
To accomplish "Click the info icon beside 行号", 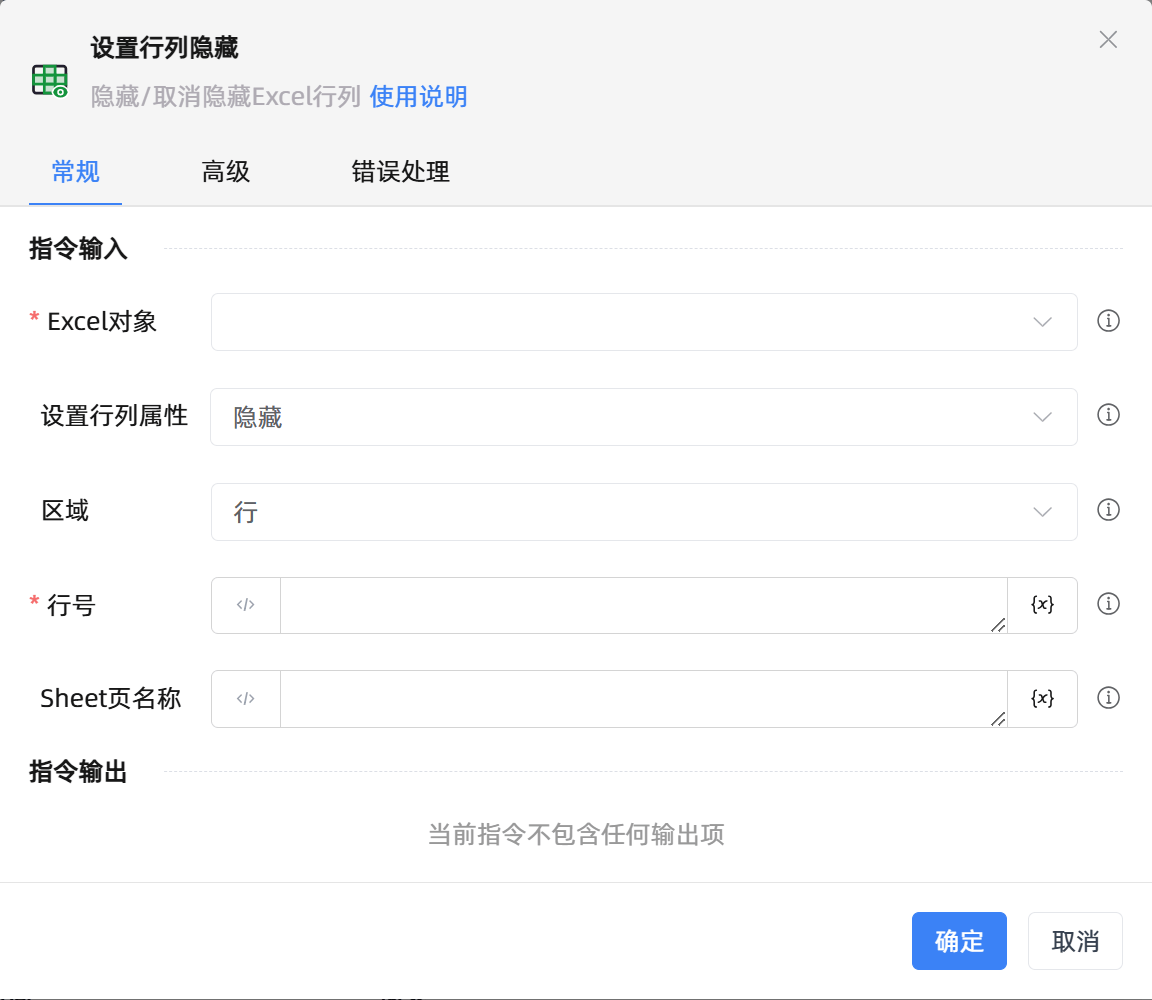I will (1108, 604).
